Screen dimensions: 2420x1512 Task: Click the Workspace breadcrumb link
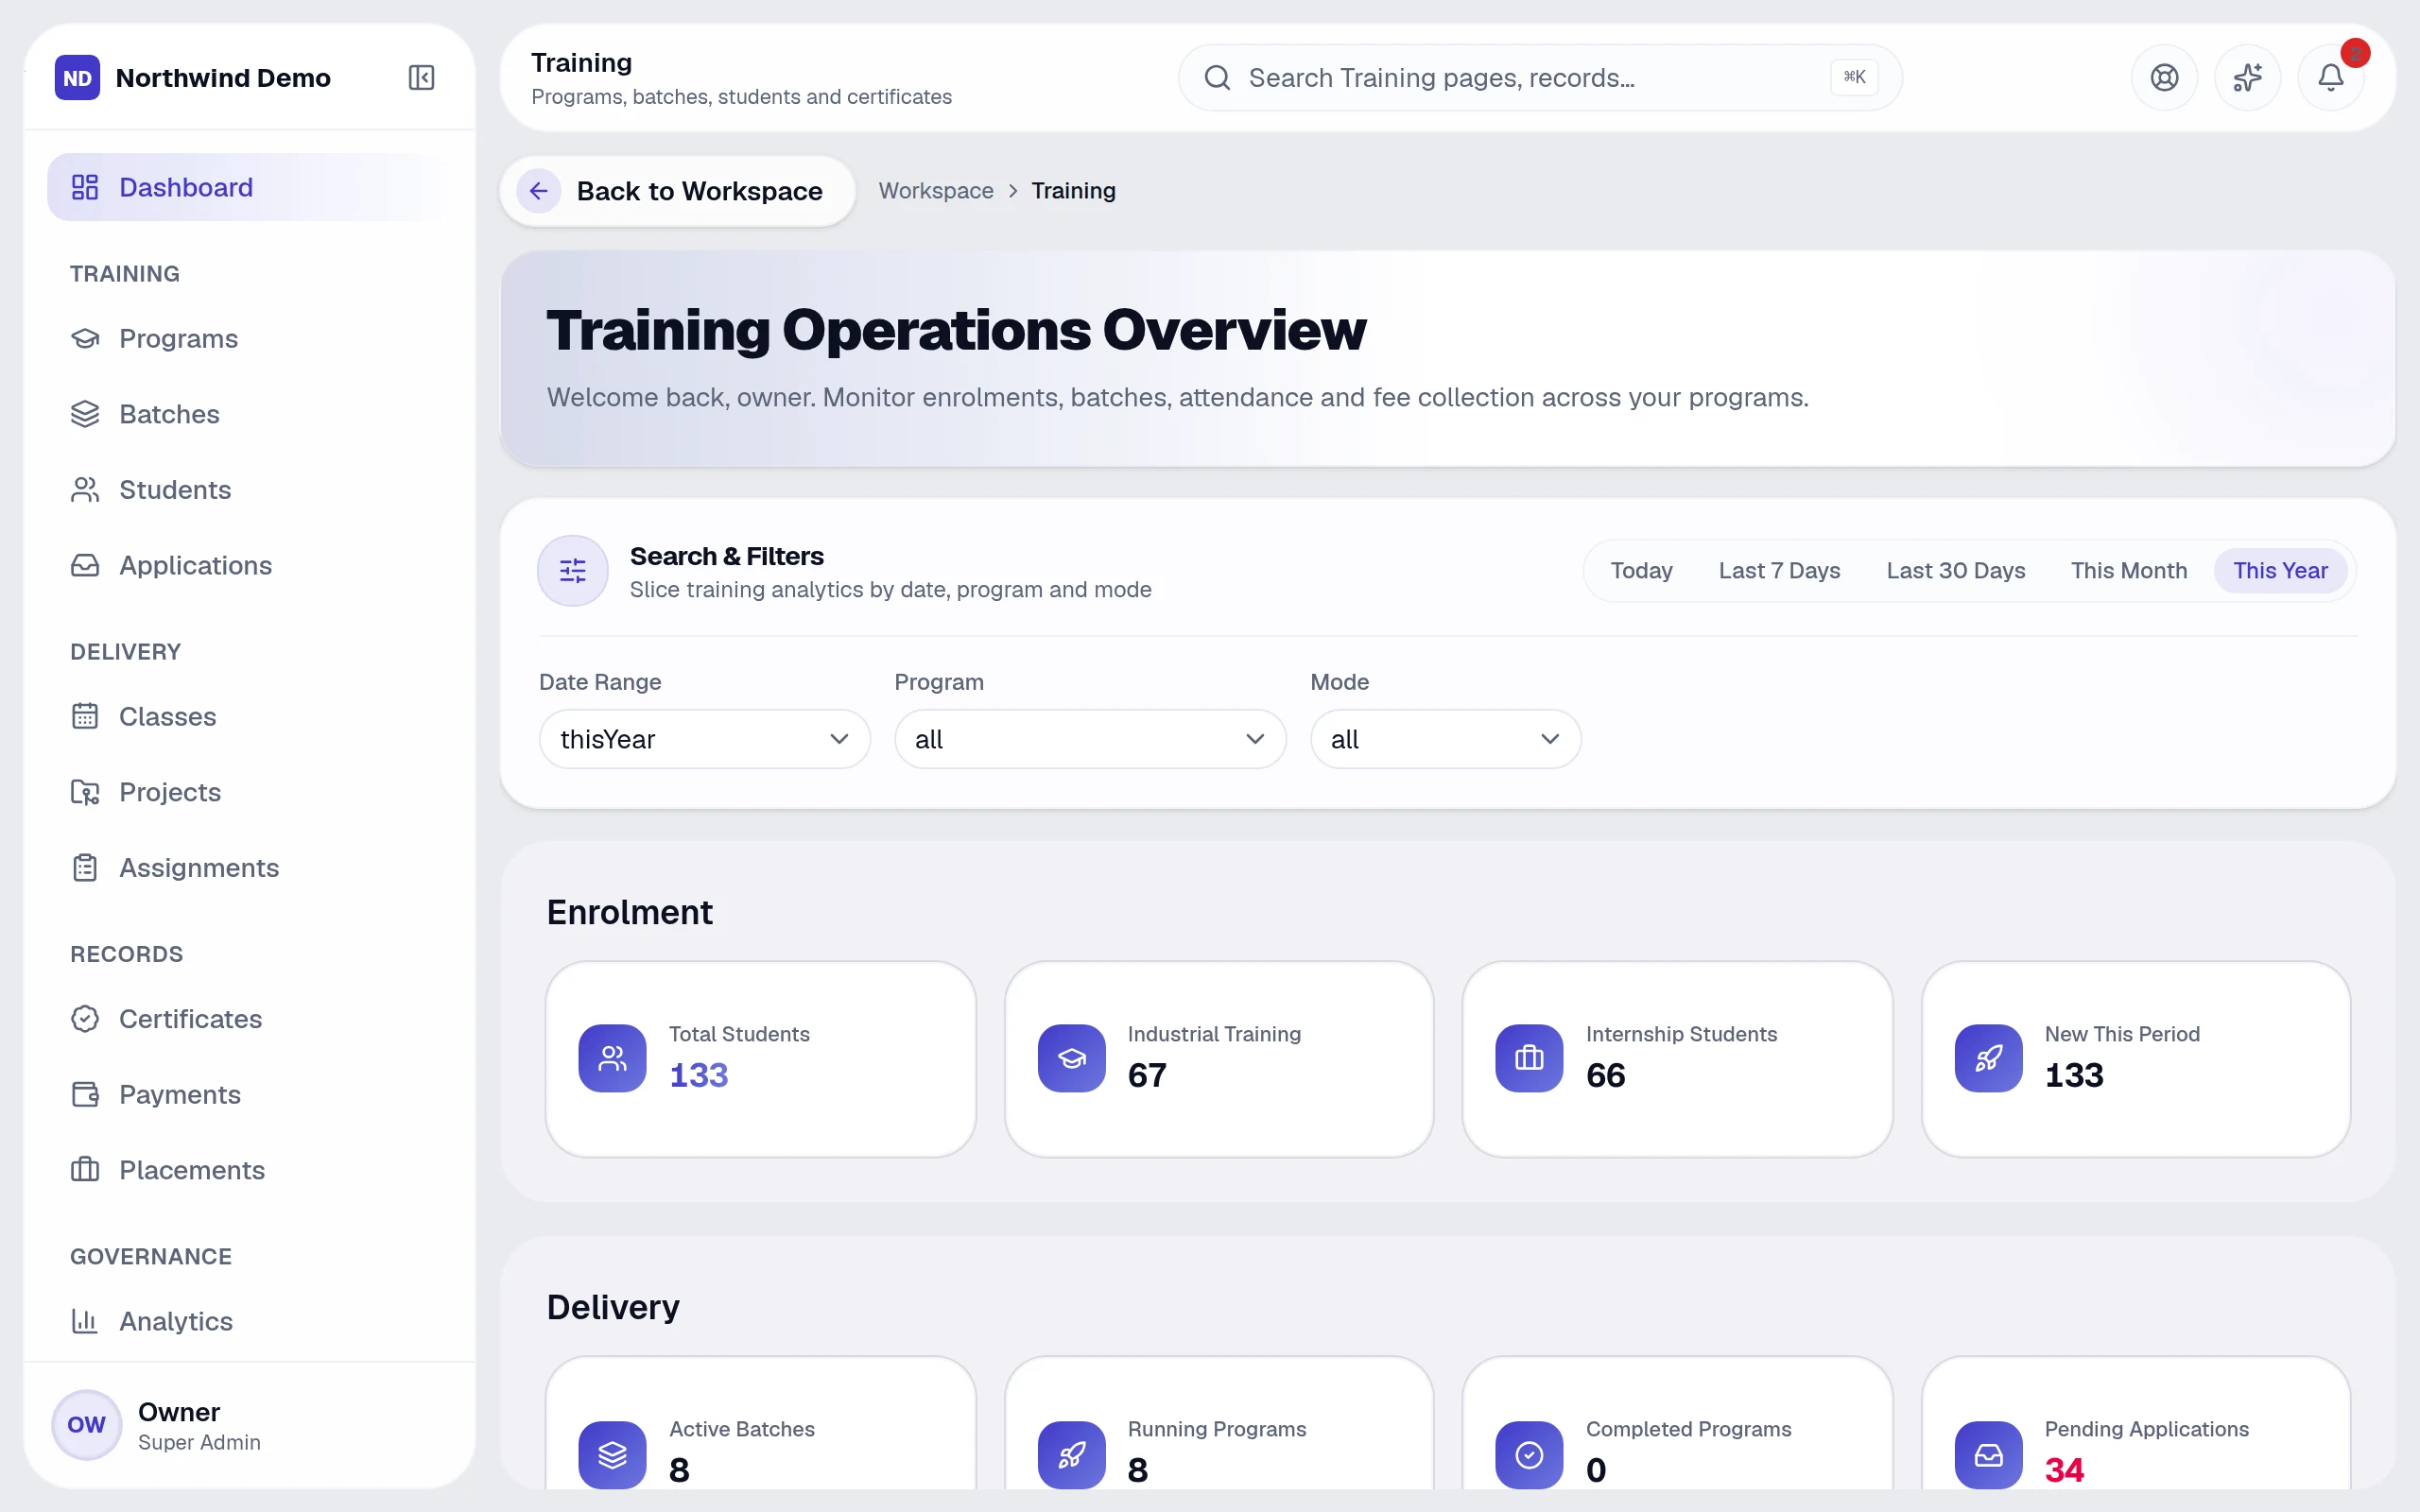(x=935, y=191)
